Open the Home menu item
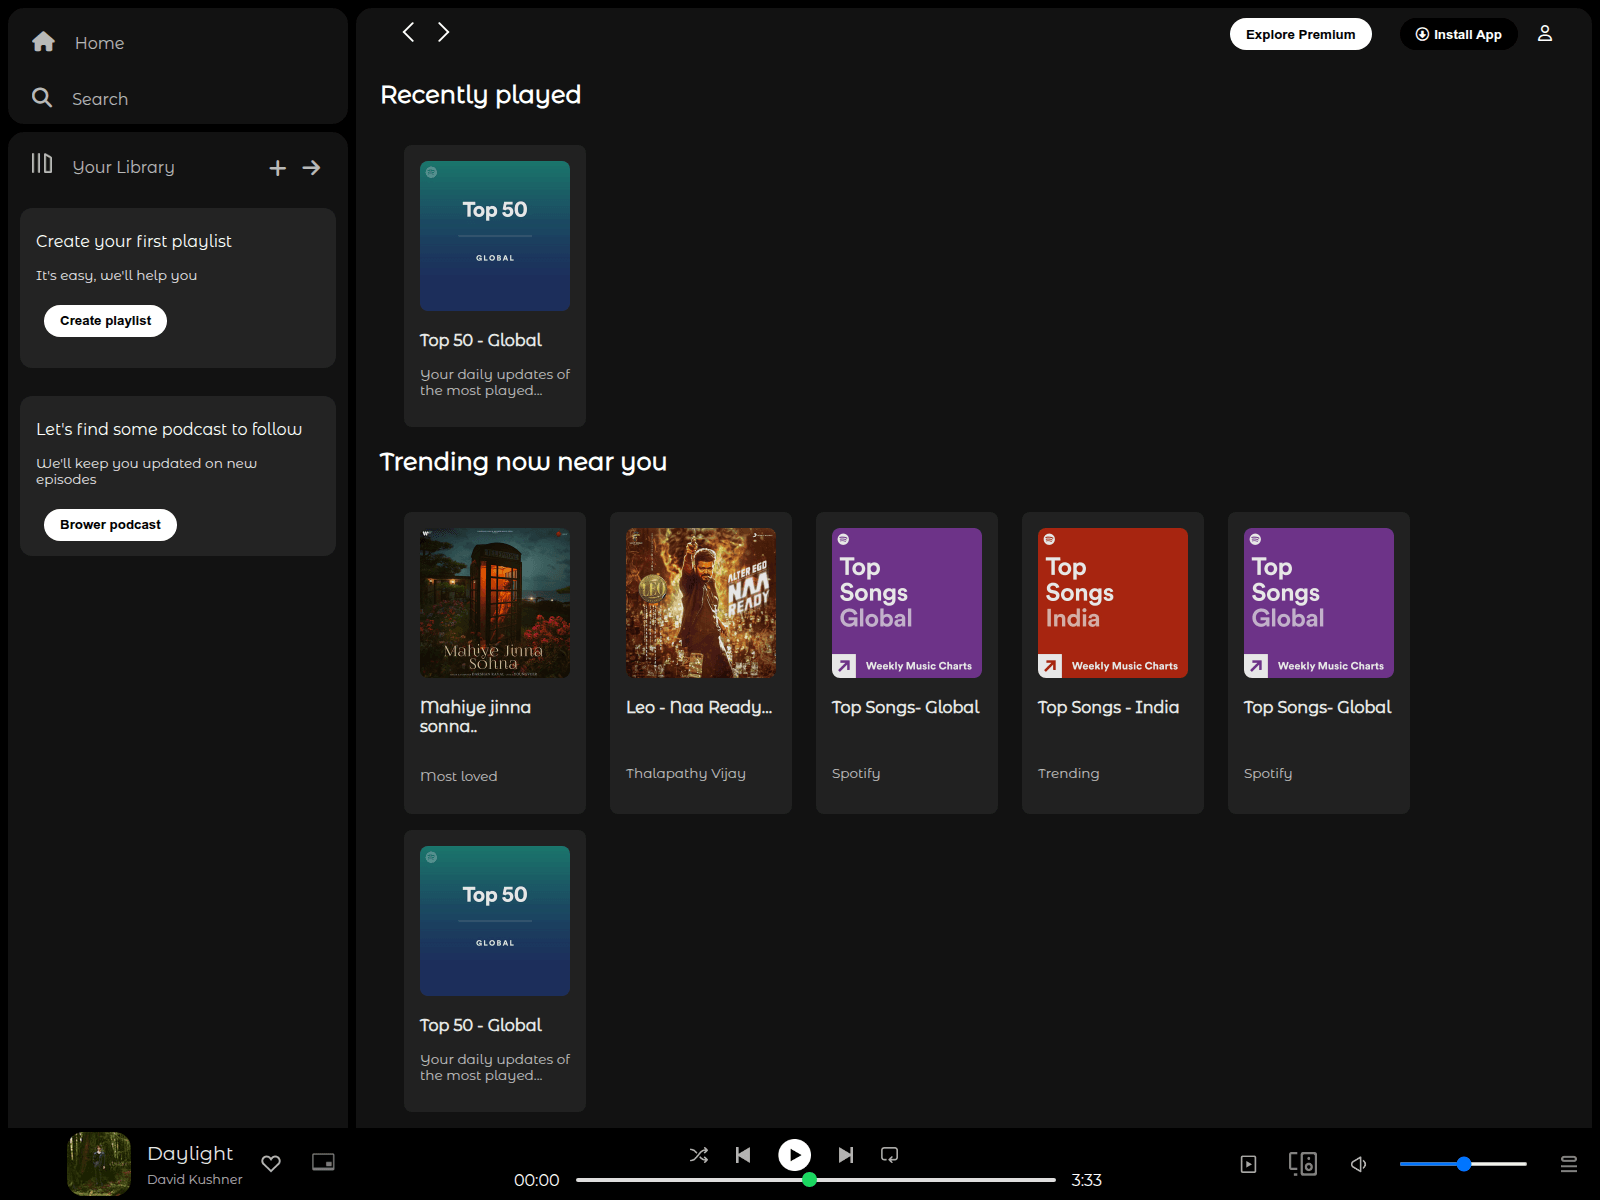 100,43
